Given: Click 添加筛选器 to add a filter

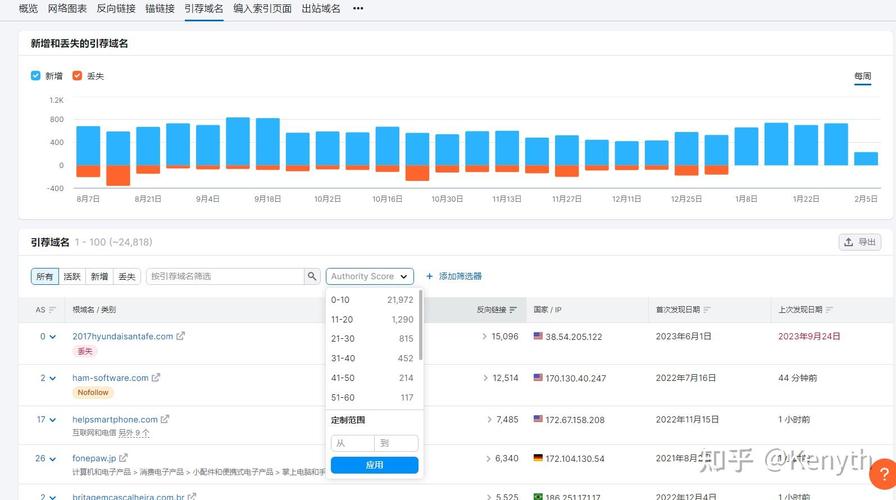Looking at the screenshot, I should tap(460, 276).
